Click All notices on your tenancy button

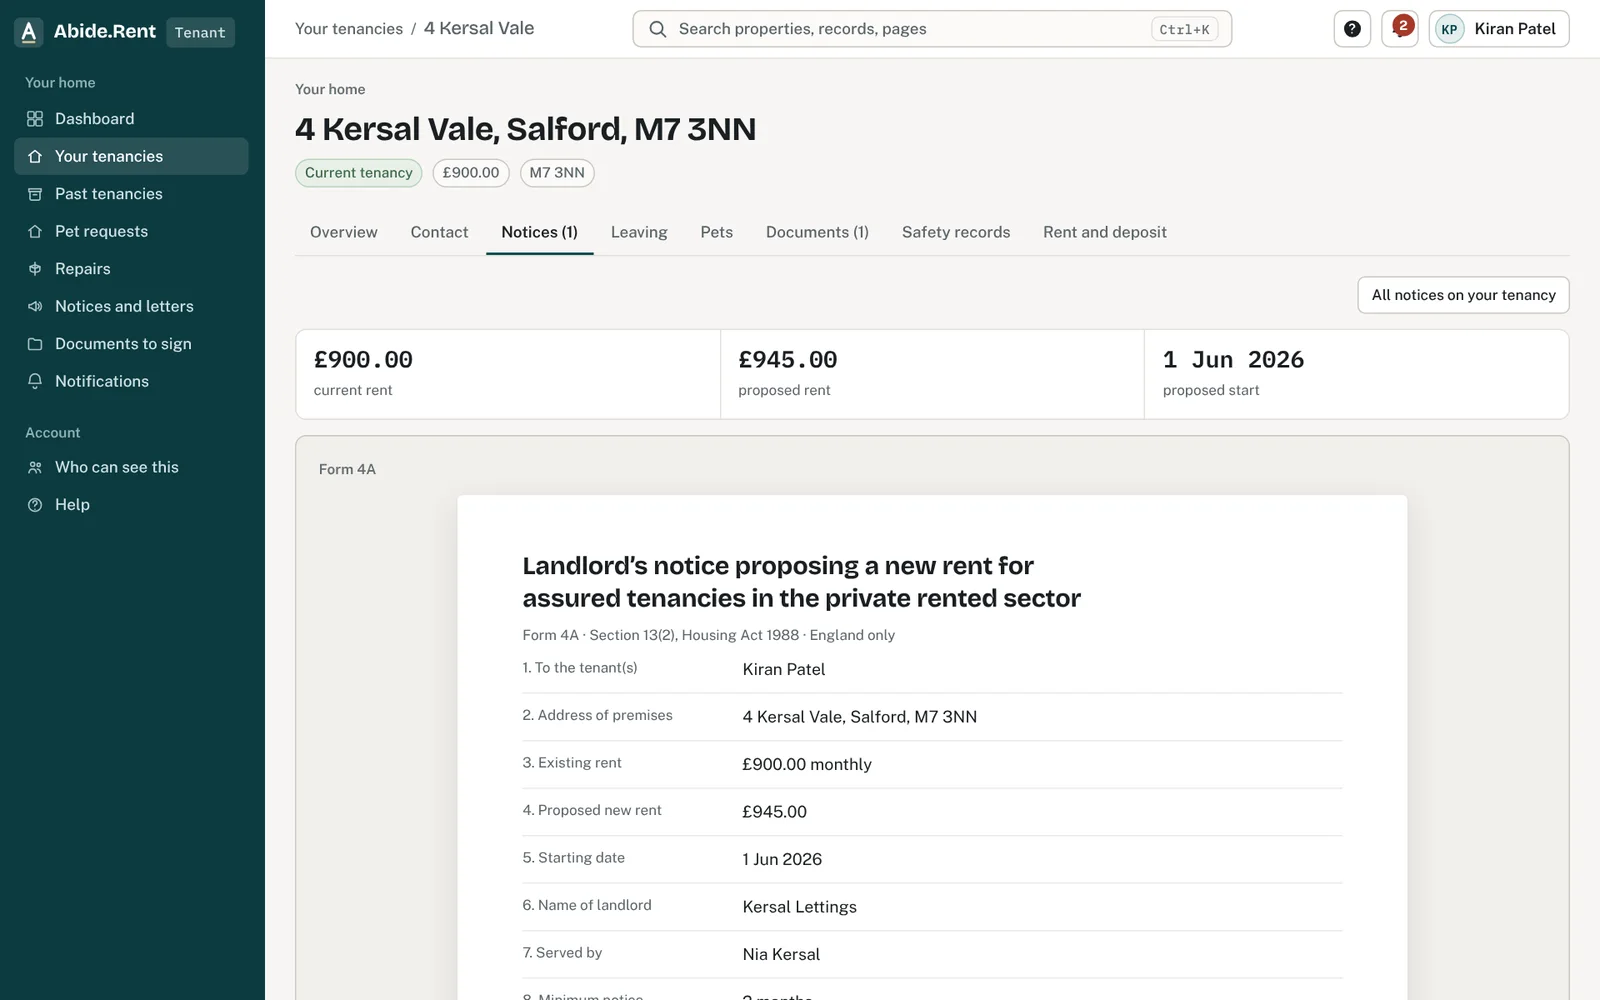pyautogui.click(x=1463, y=295)
